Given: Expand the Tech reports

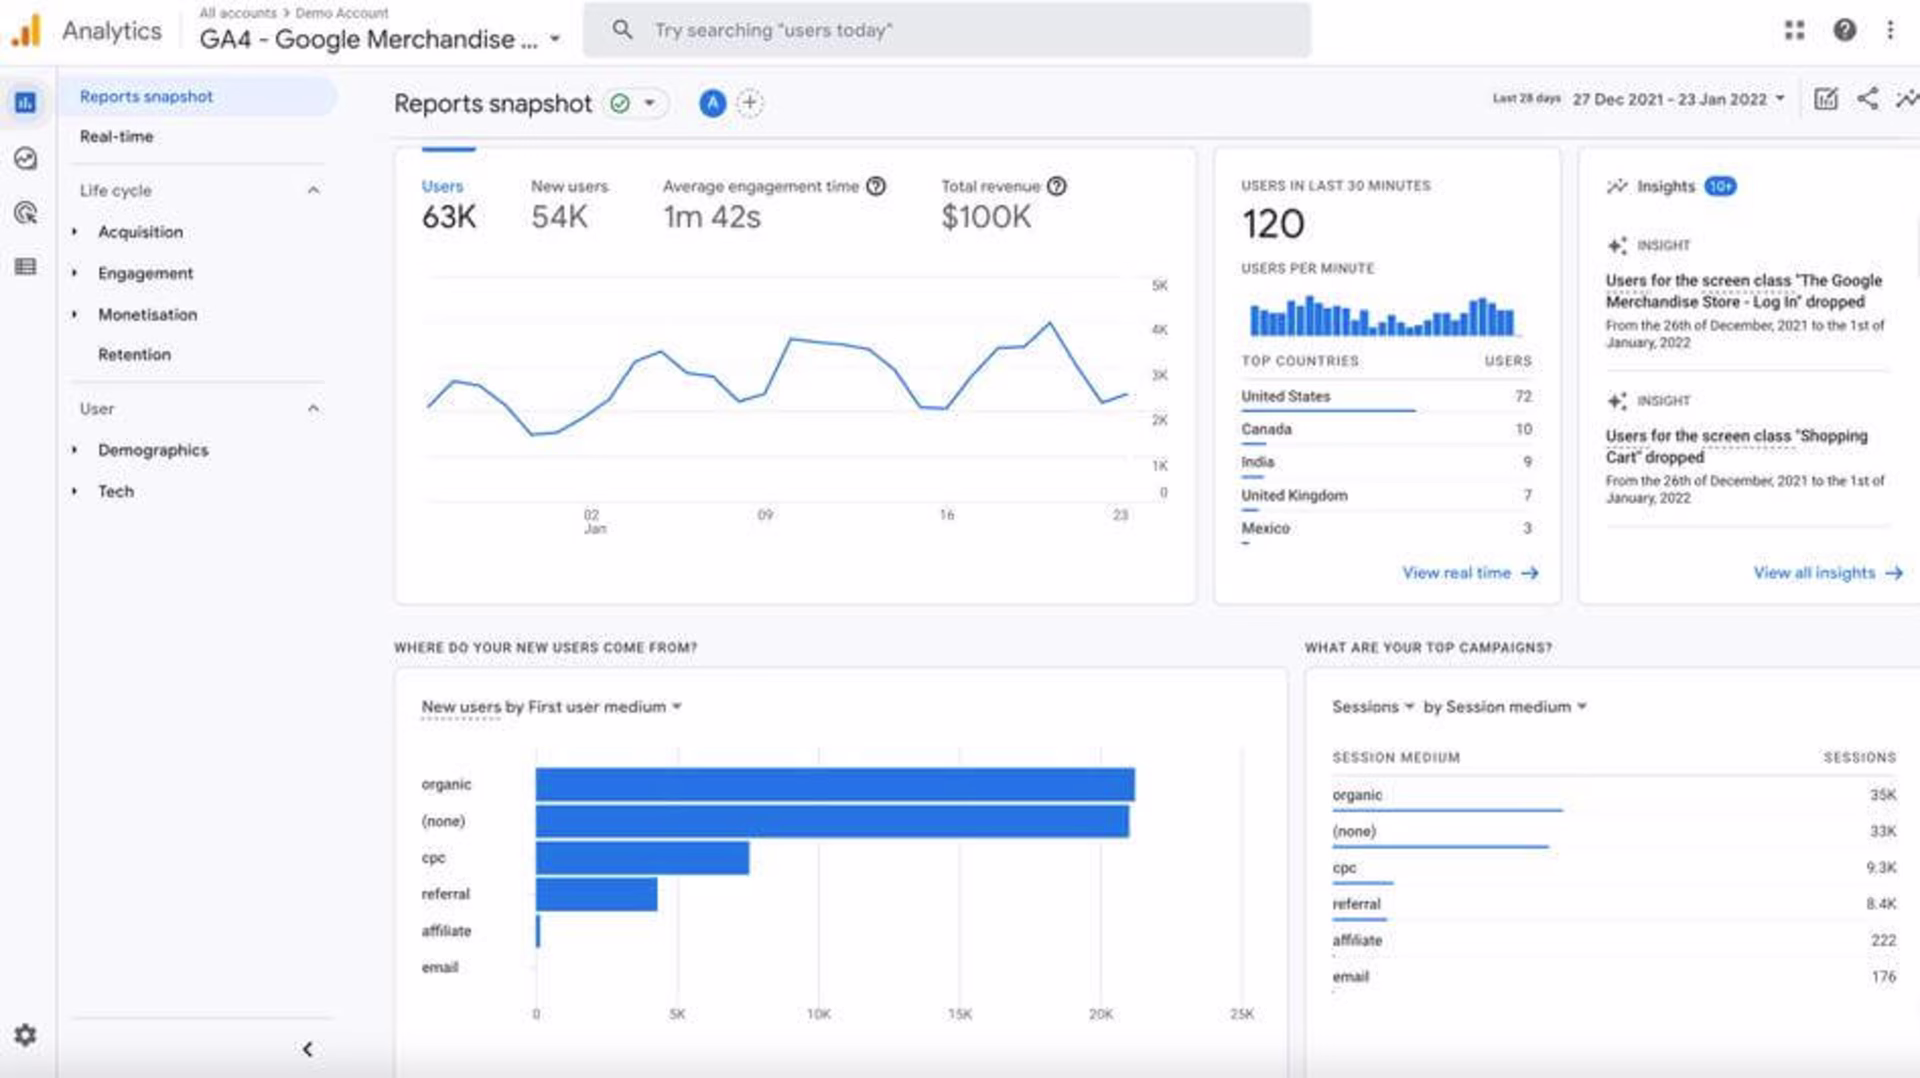Looking at the screenshot, I should pyautogui.click(x=75, y=491).
